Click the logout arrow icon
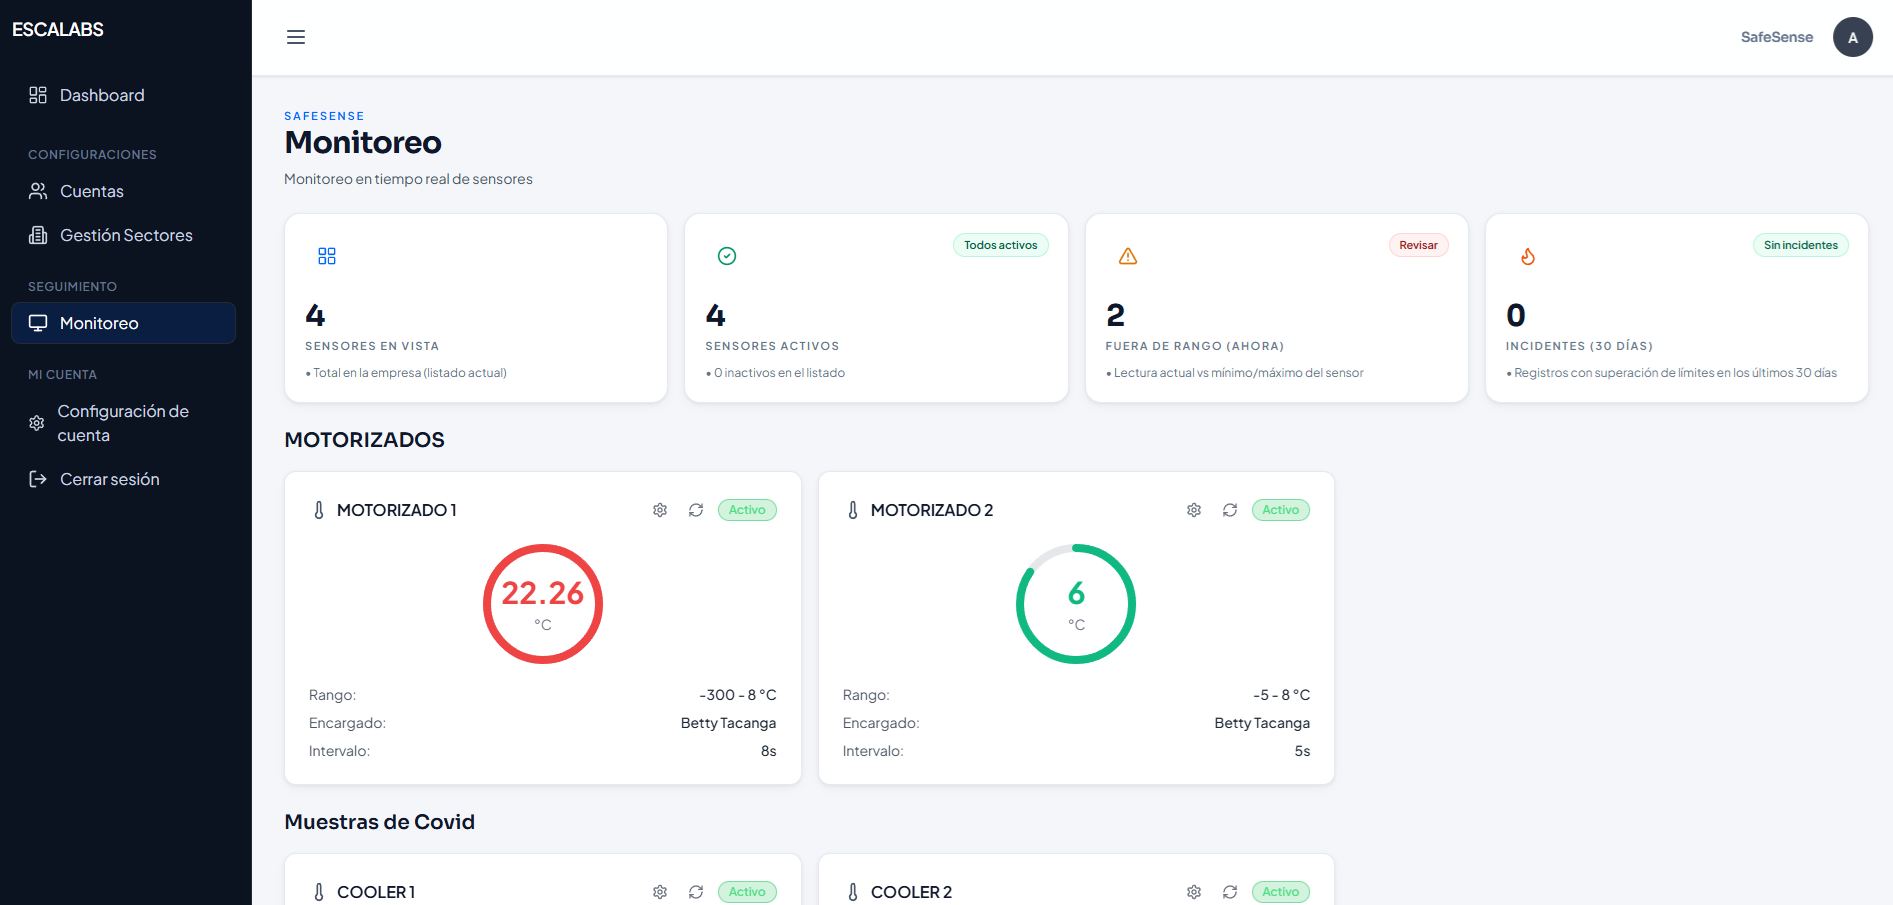This screenshot has width=1893, height=905. click(38, 479)
